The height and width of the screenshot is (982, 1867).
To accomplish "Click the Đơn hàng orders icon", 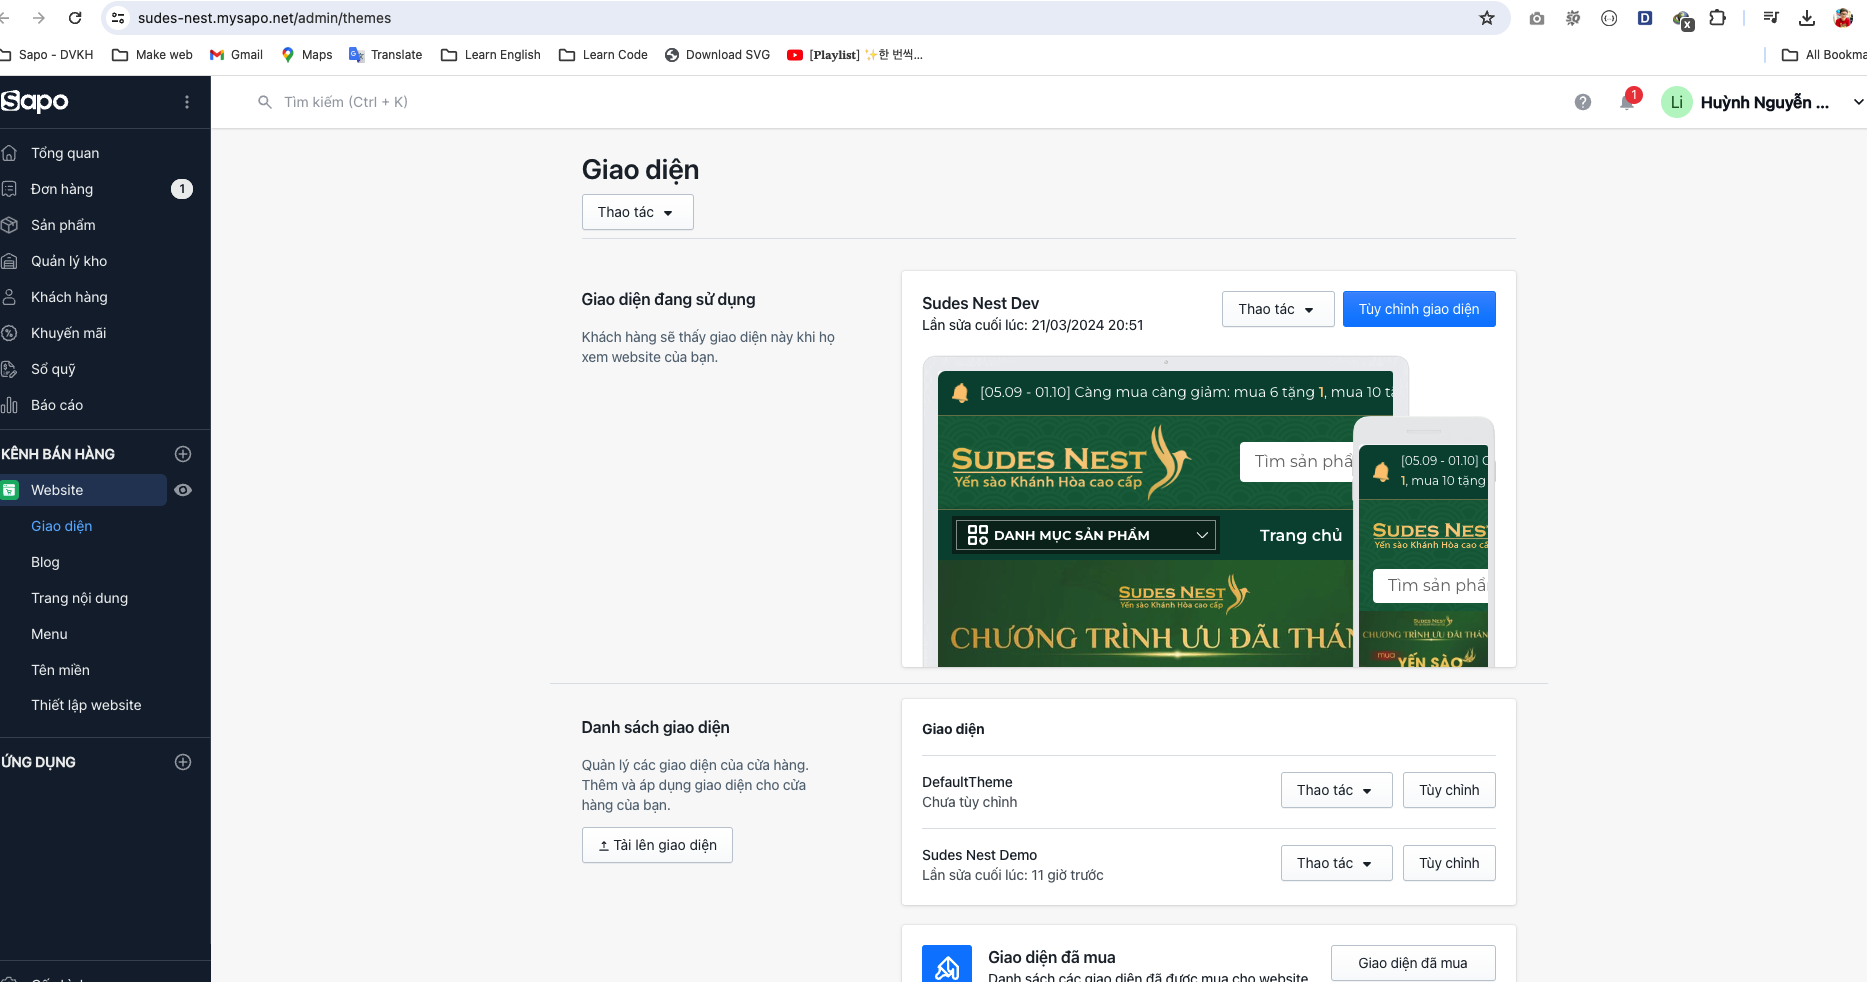I will 10,189.
